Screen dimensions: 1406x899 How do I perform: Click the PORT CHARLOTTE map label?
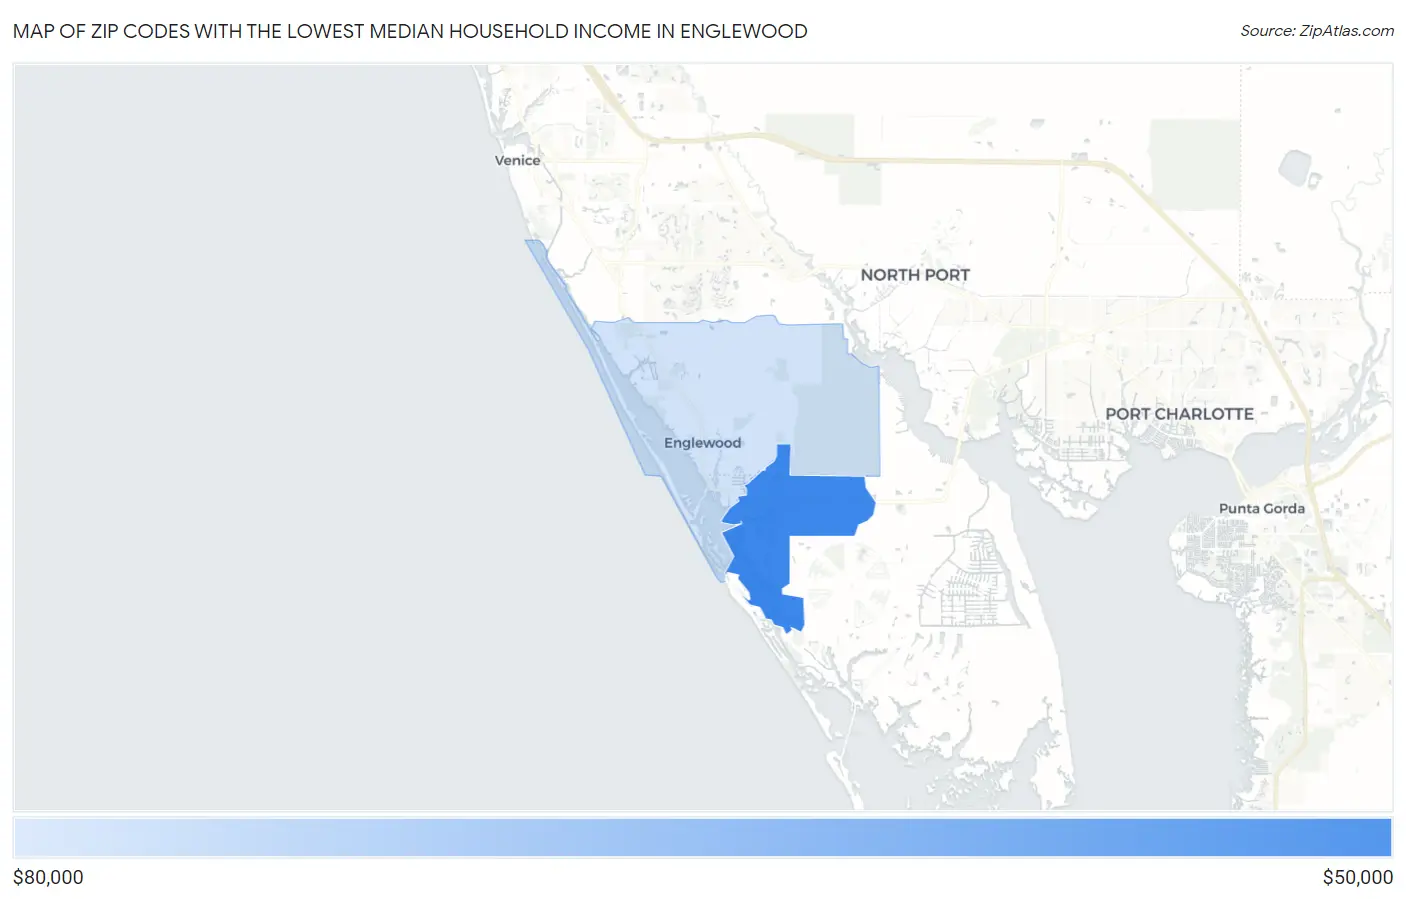[x=1179, y=414]
